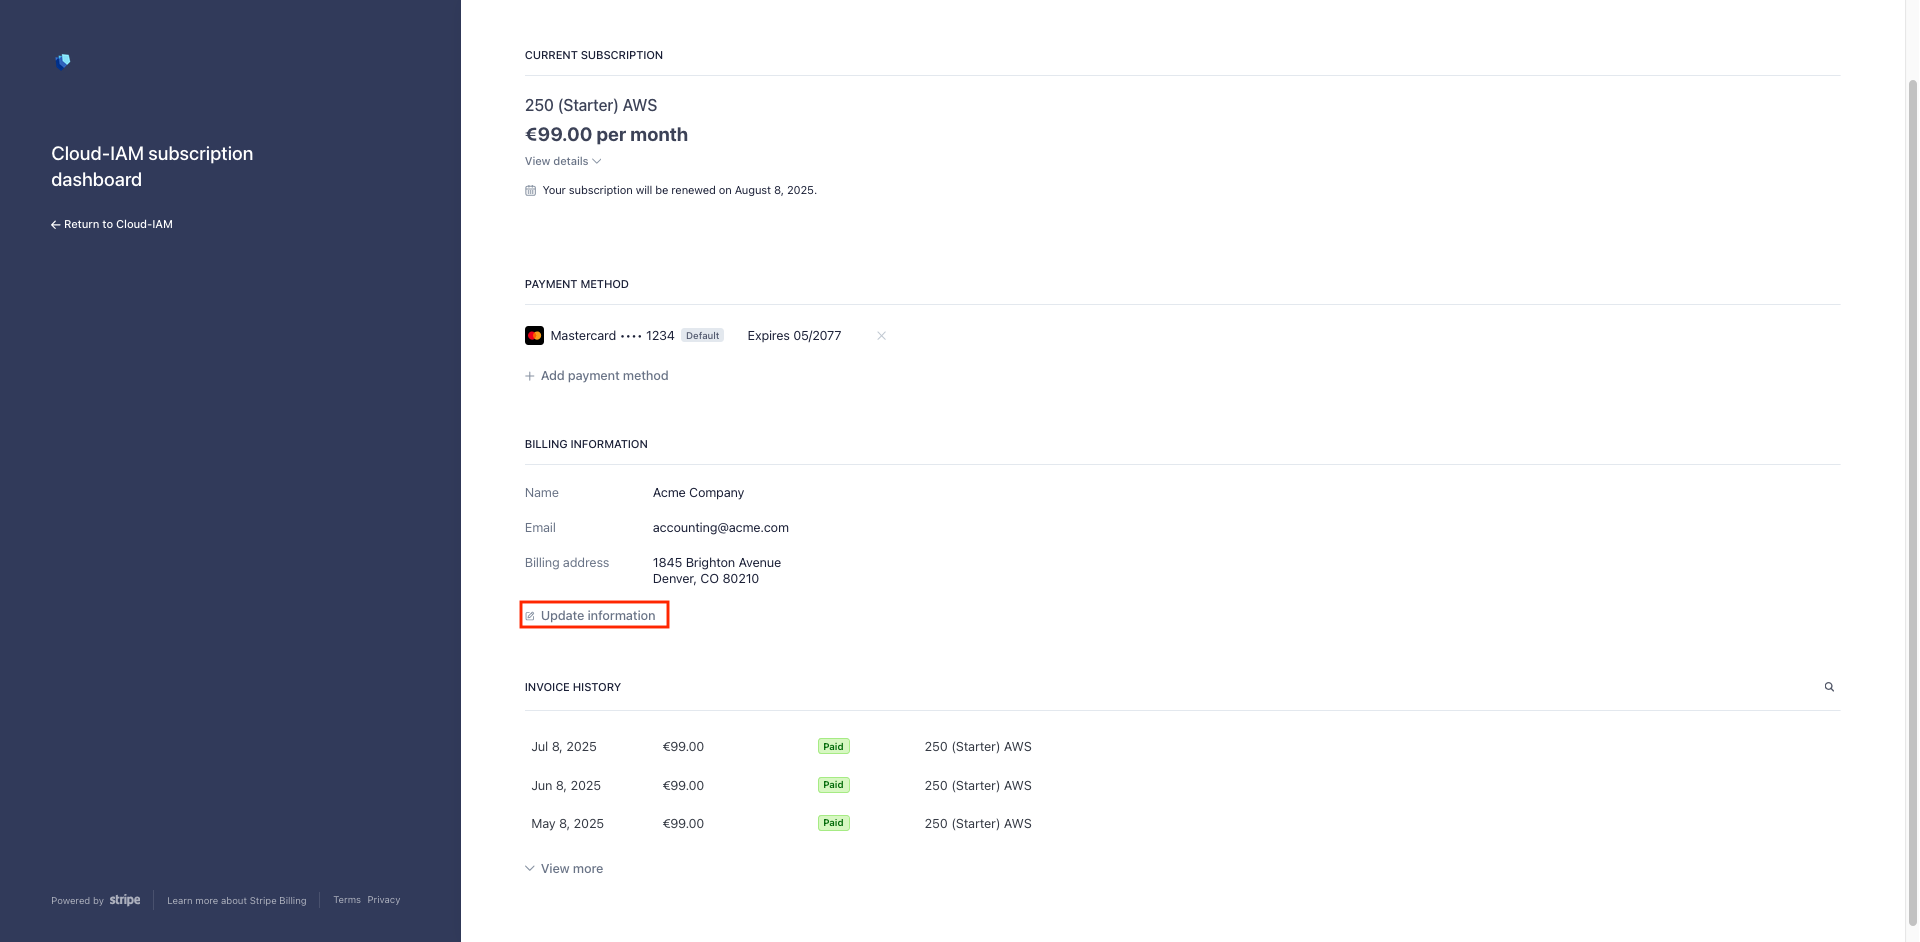Click Paid badge for Jun 8 invoice
1920x942 pixels.
833,785
